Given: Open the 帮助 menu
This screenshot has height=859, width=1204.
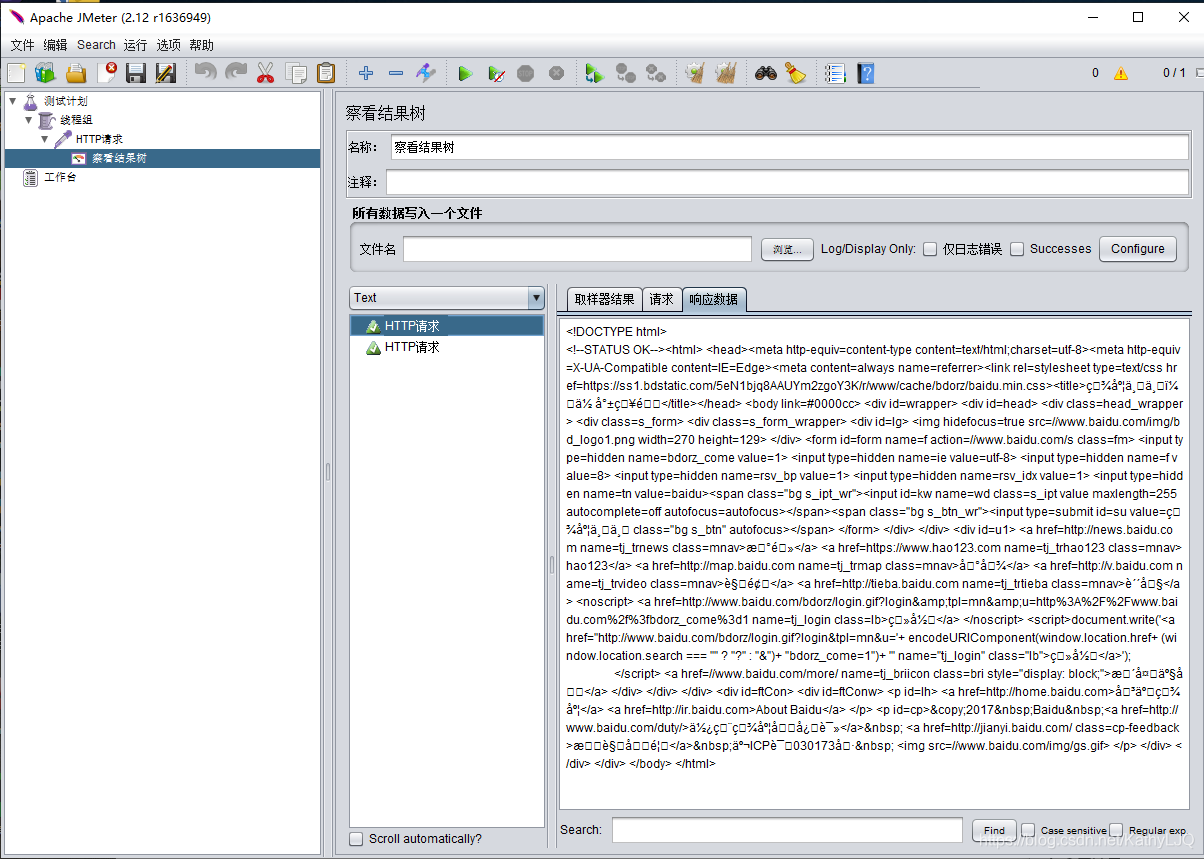Looking at the screenshot, I should 201,45.
